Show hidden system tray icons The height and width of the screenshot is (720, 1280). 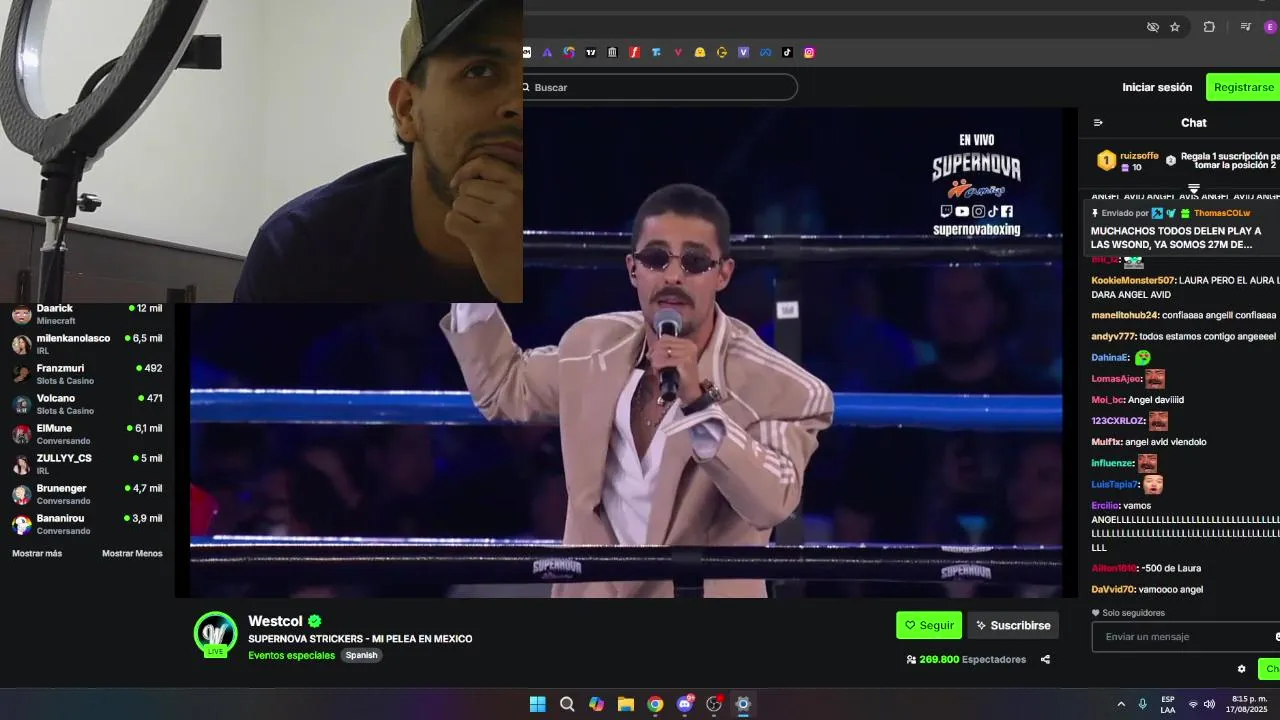click(1121, 704)
